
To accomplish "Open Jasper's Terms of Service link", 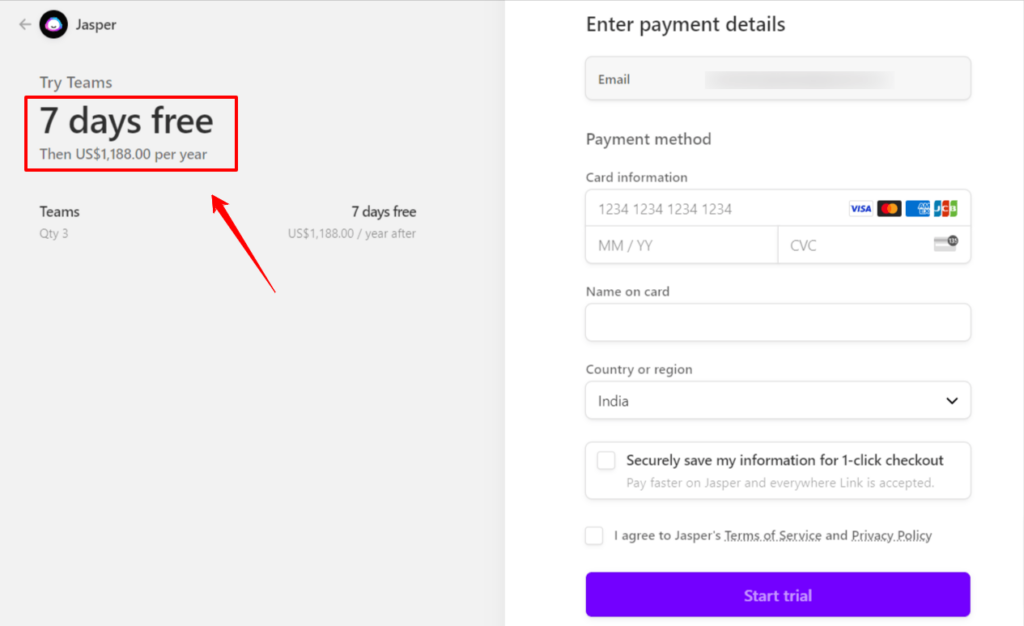I will click(x=773, y=536).
